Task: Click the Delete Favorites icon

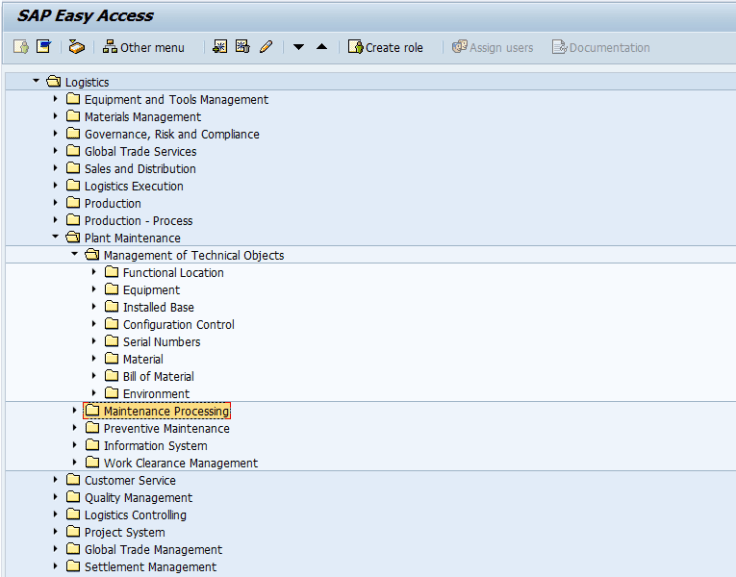Action: pos(242,47)
